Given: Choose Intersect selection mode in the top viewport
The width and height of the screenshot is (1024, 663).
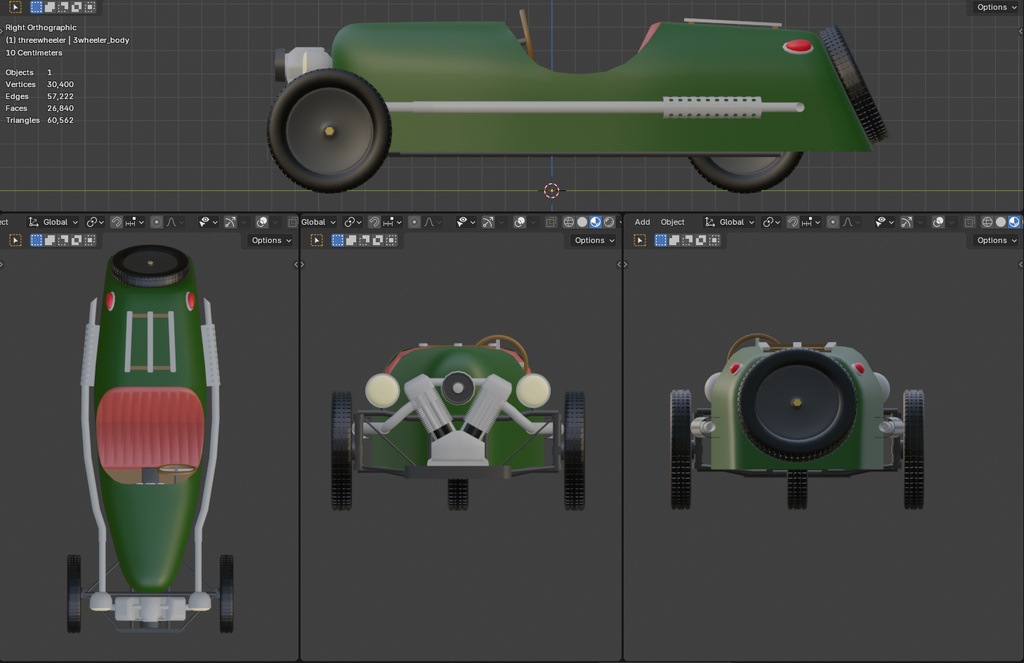Looking at the screenshot, I should click(x=89, y=7).
